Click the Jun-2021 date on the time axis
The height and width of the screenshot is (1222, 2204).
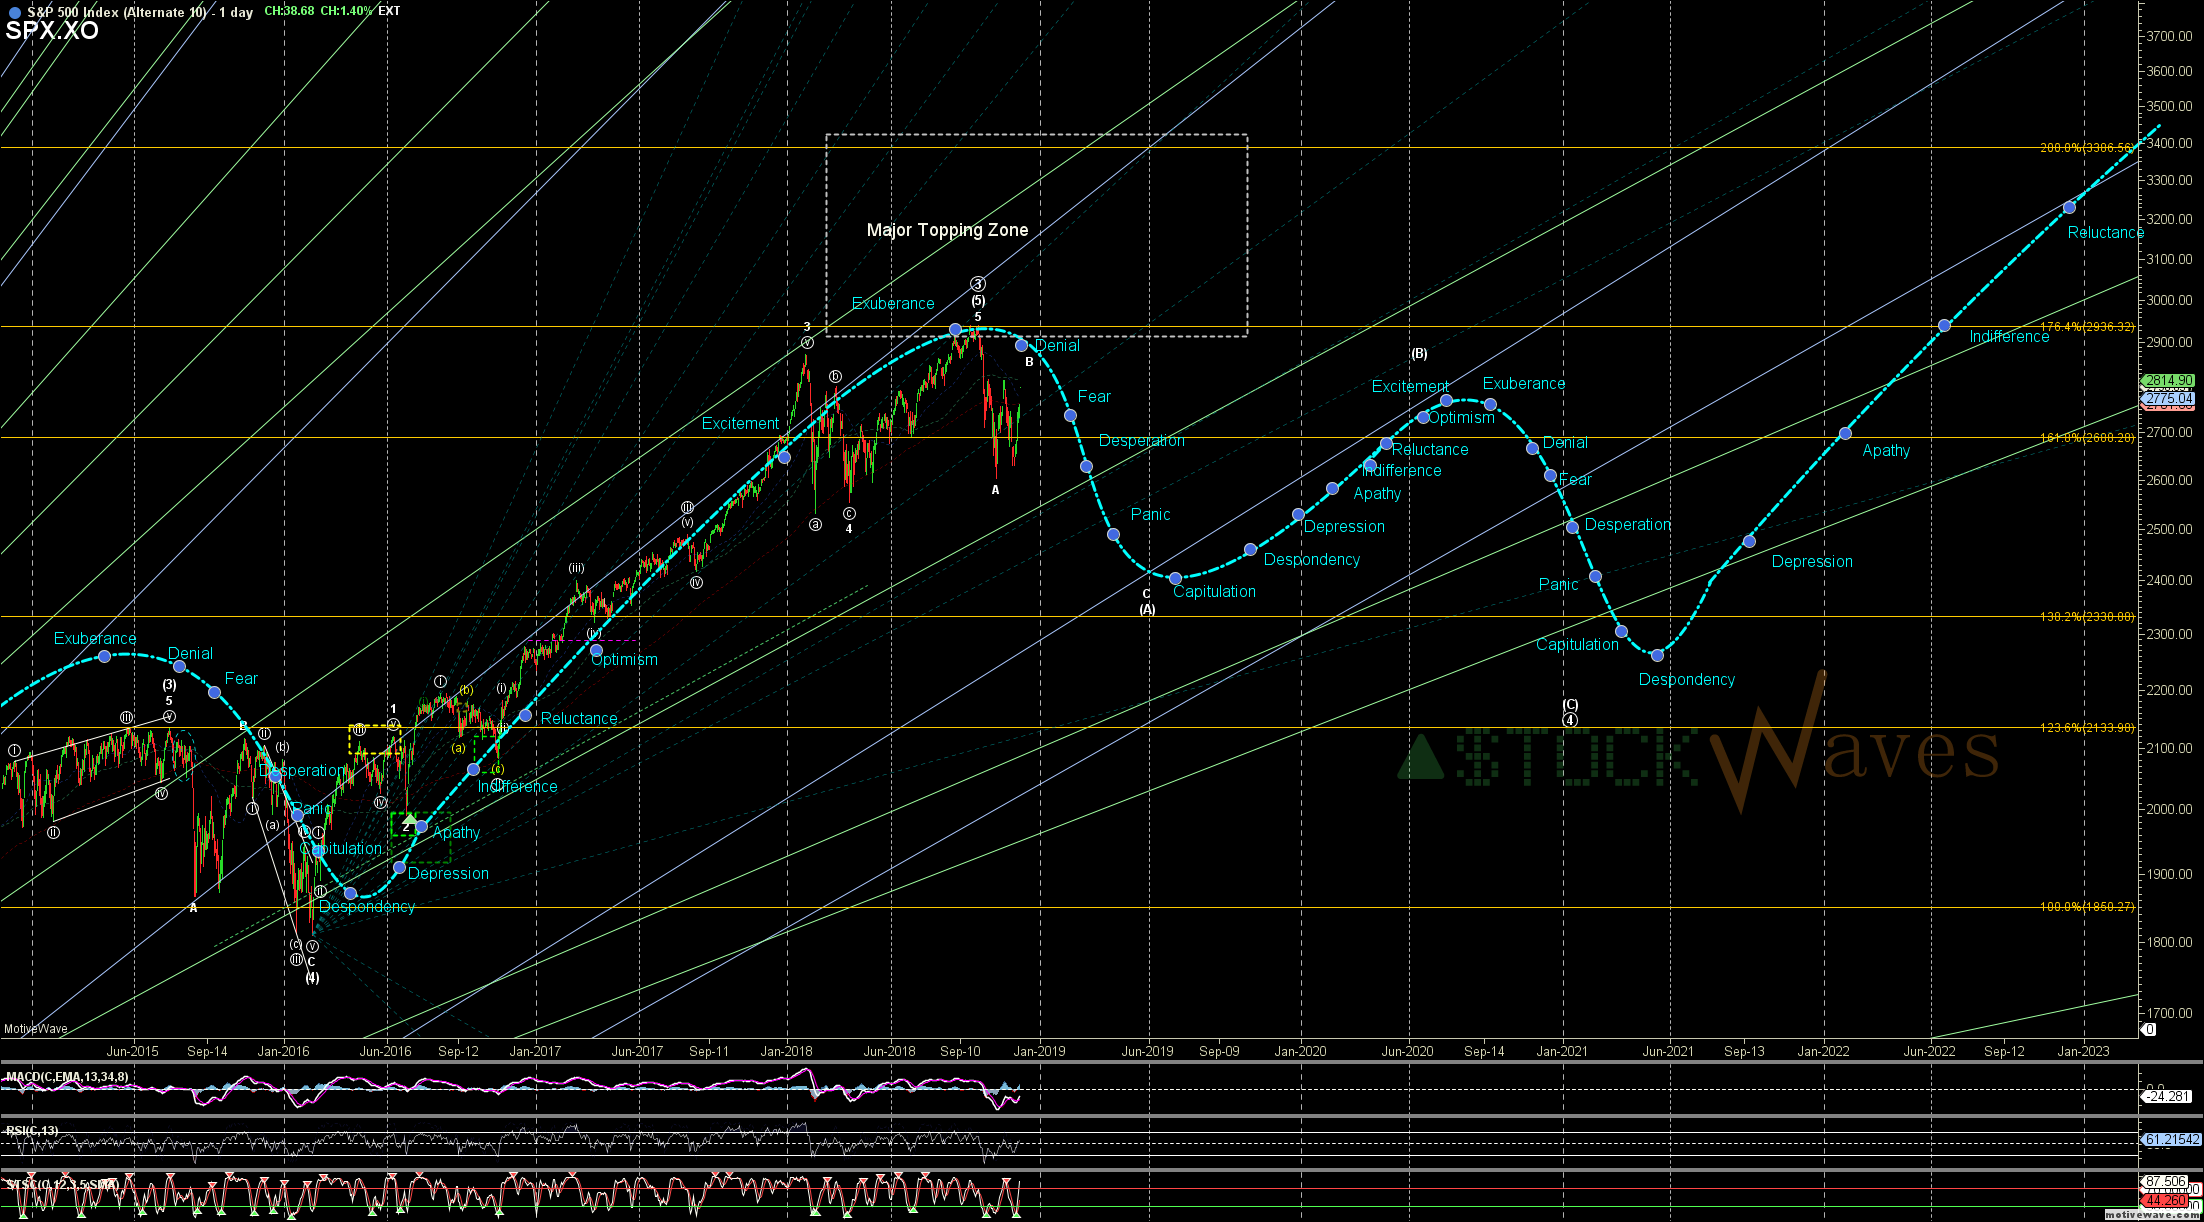(x=1668, y=1051)
